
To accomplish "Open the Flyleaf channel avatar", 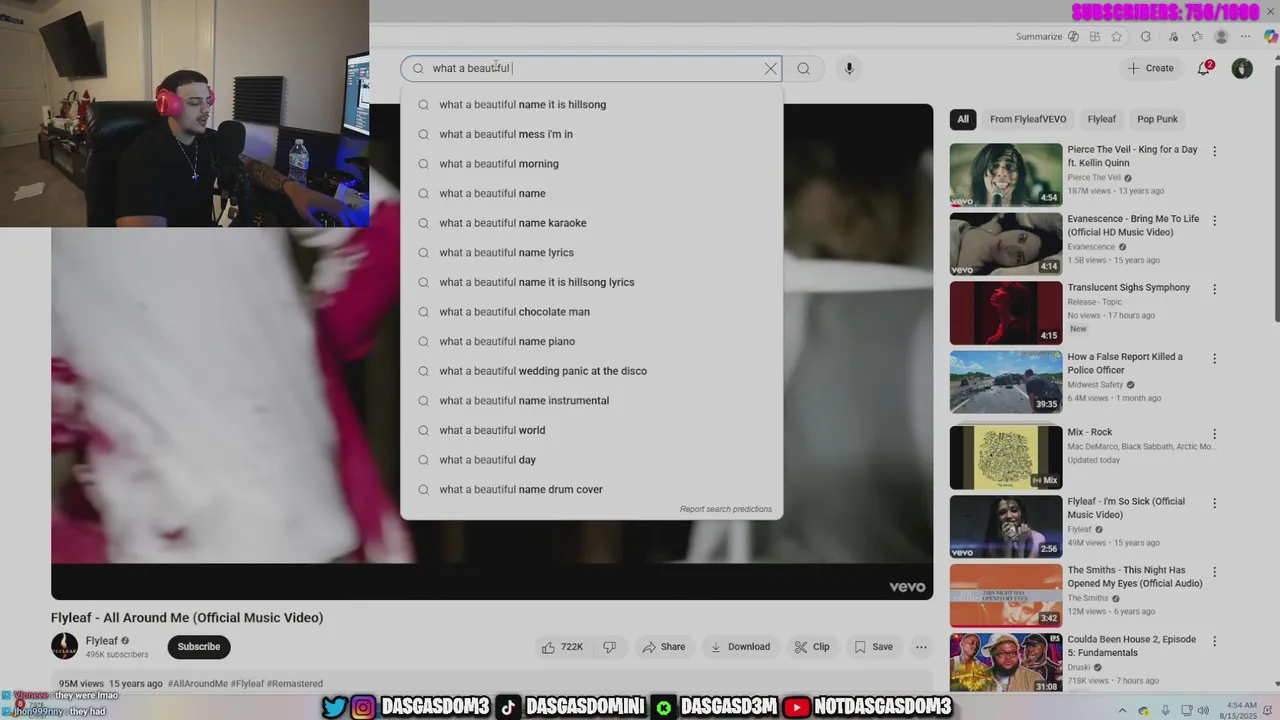I will pyautogui.click(x=64, y=646).
